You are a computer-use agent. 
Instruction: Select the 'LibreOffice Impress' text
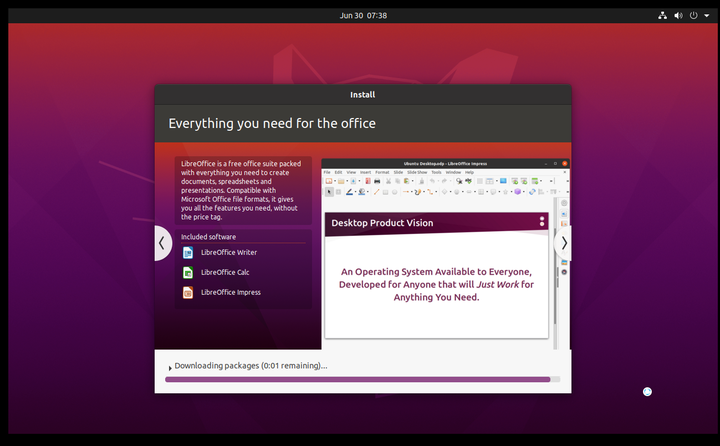[x=231, y=292]
